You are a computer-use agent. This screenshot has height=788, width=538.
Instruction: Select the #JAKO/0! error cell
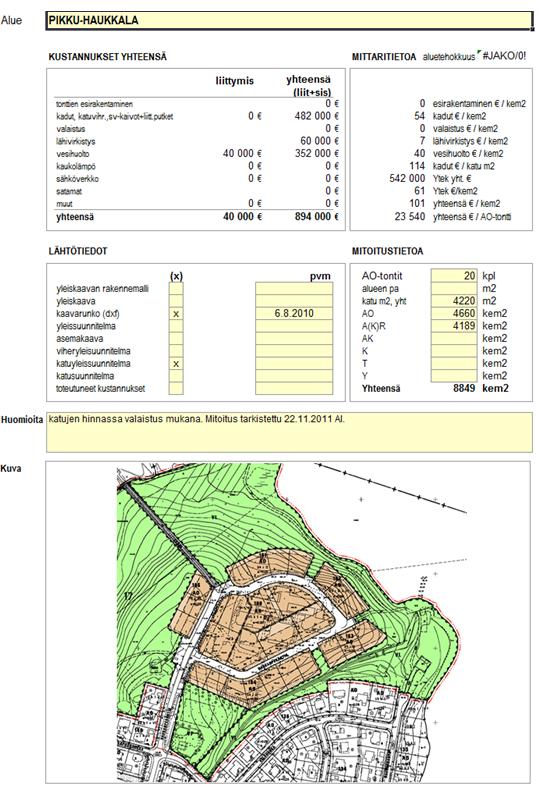coord(504,56)
